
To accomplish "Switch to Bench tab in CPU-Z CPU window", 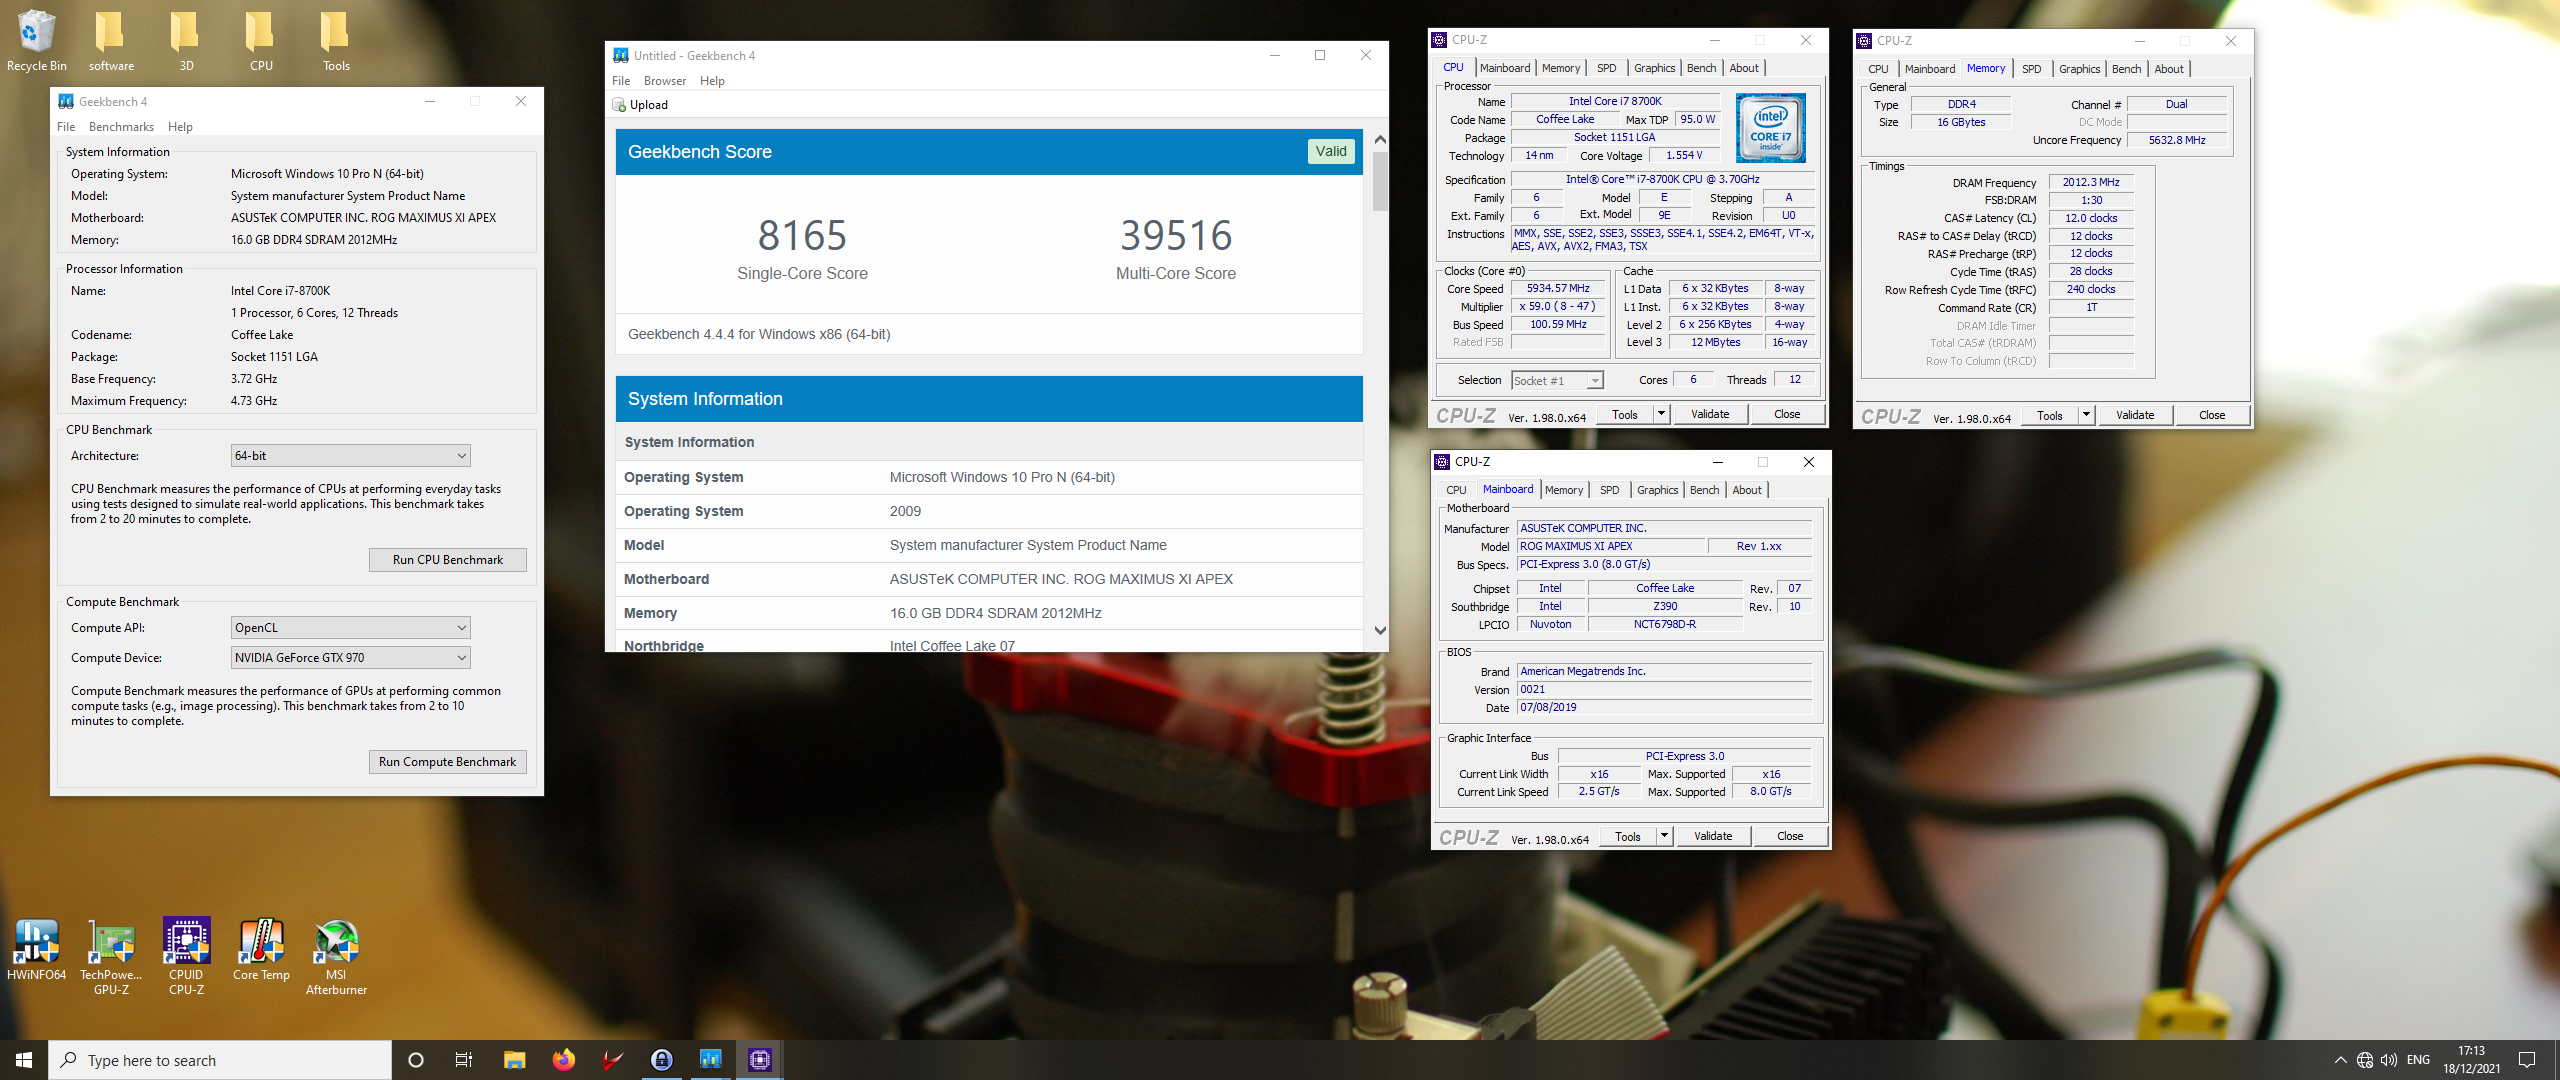I will click(x=1701, y=68).
